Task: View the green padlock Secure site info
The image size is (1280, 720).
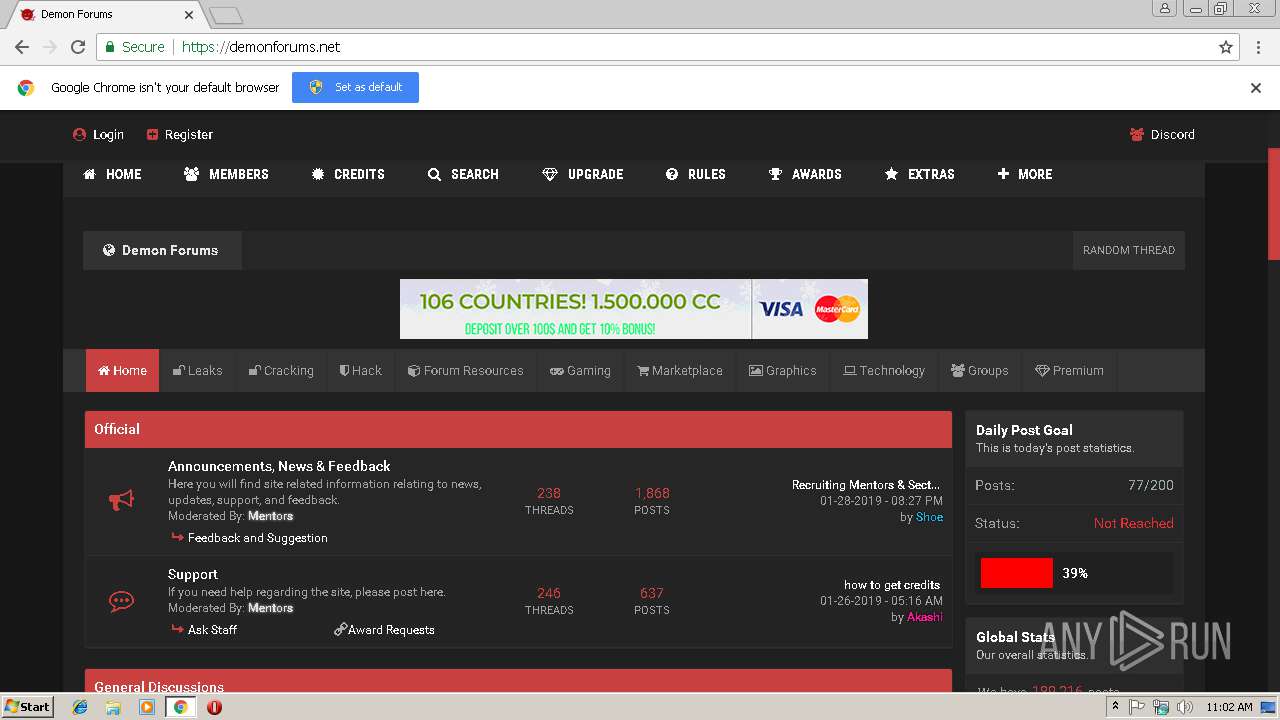Action: click(x=135, y=47)
